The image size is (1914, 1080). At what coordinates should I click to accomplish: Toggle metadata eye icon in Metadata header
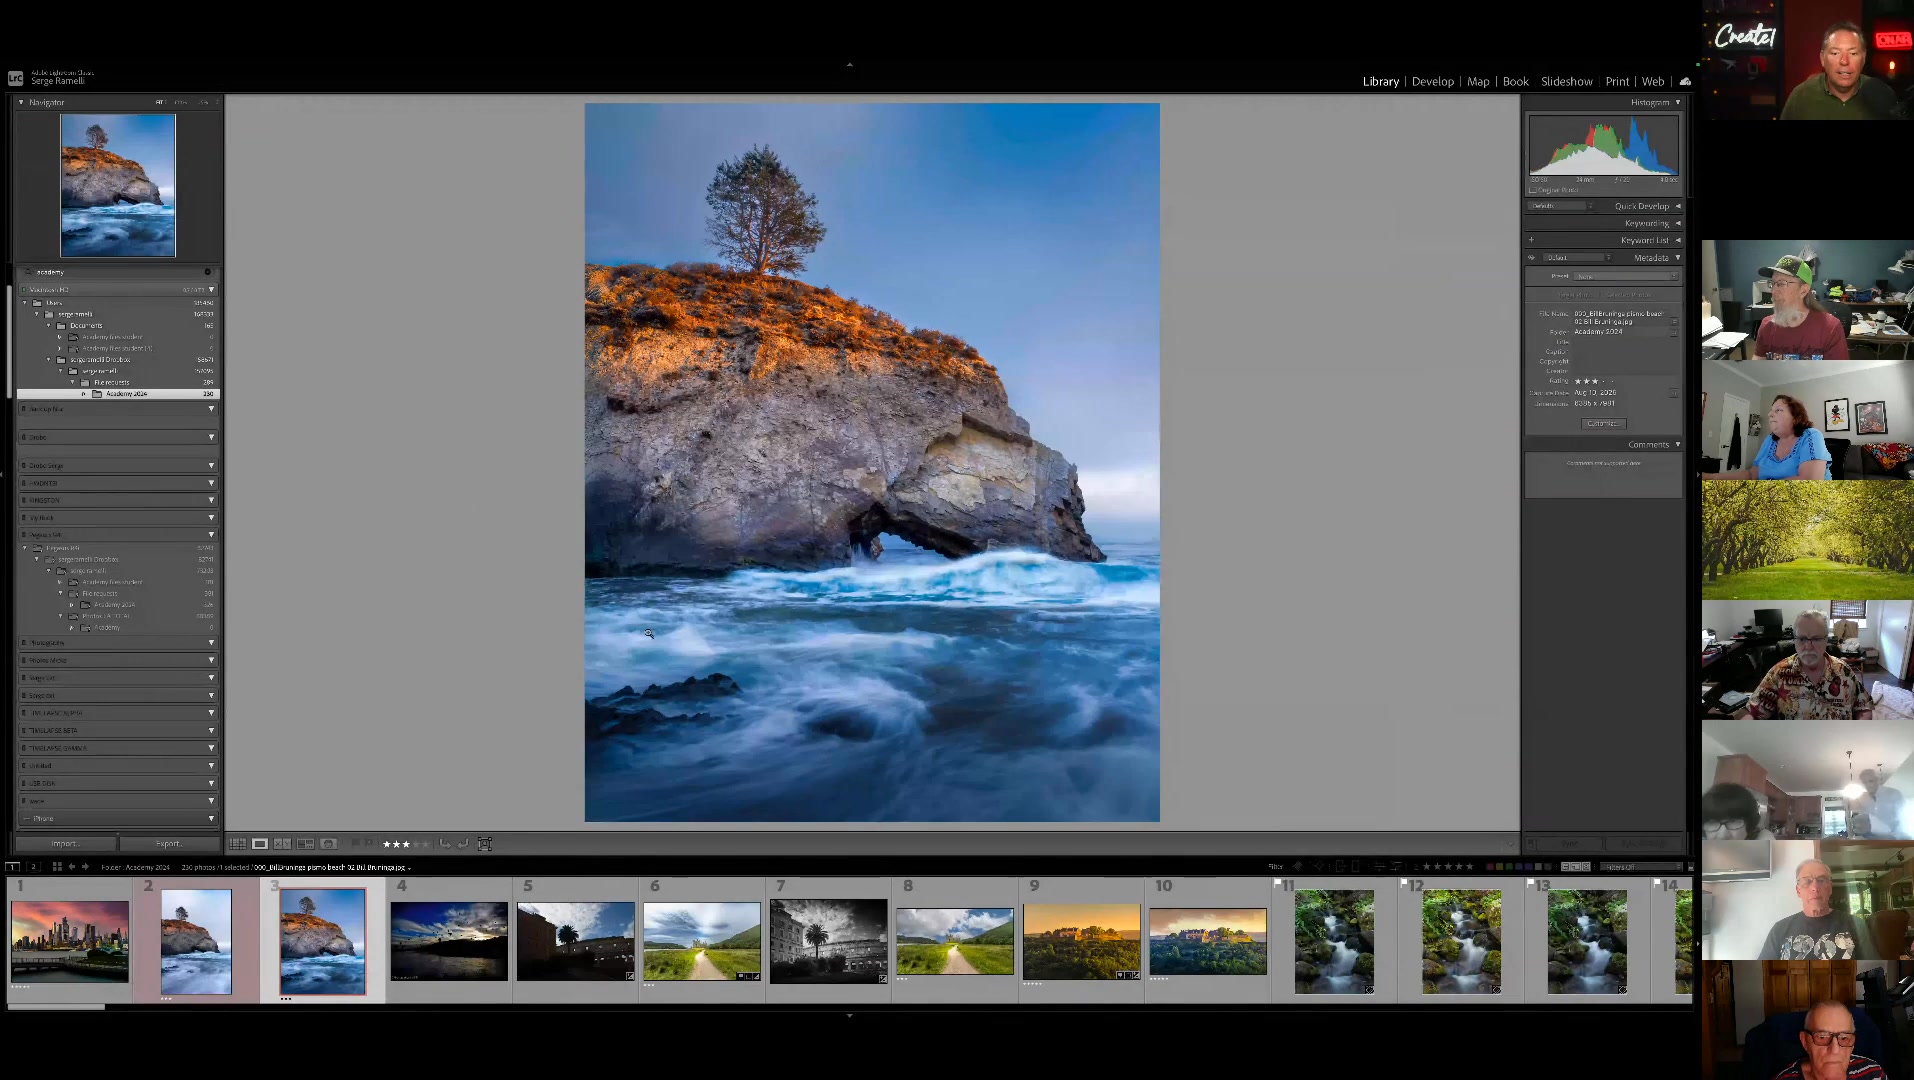point(1531,257)
